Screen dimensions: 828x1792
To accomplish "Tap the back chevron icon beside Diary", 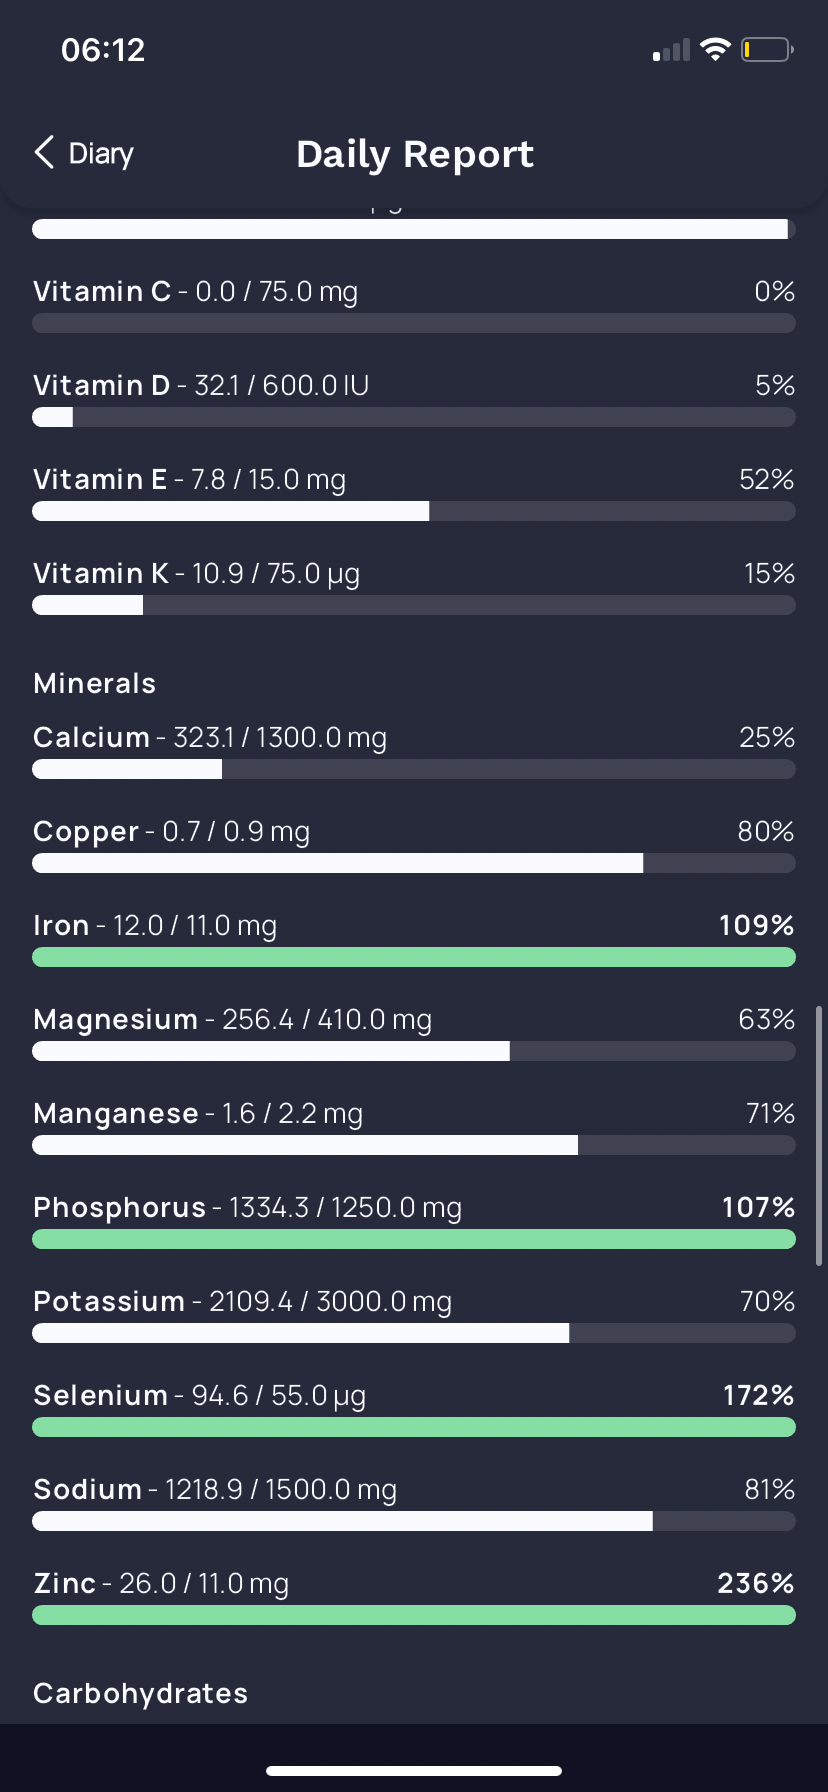I will [x=44, y=153].
